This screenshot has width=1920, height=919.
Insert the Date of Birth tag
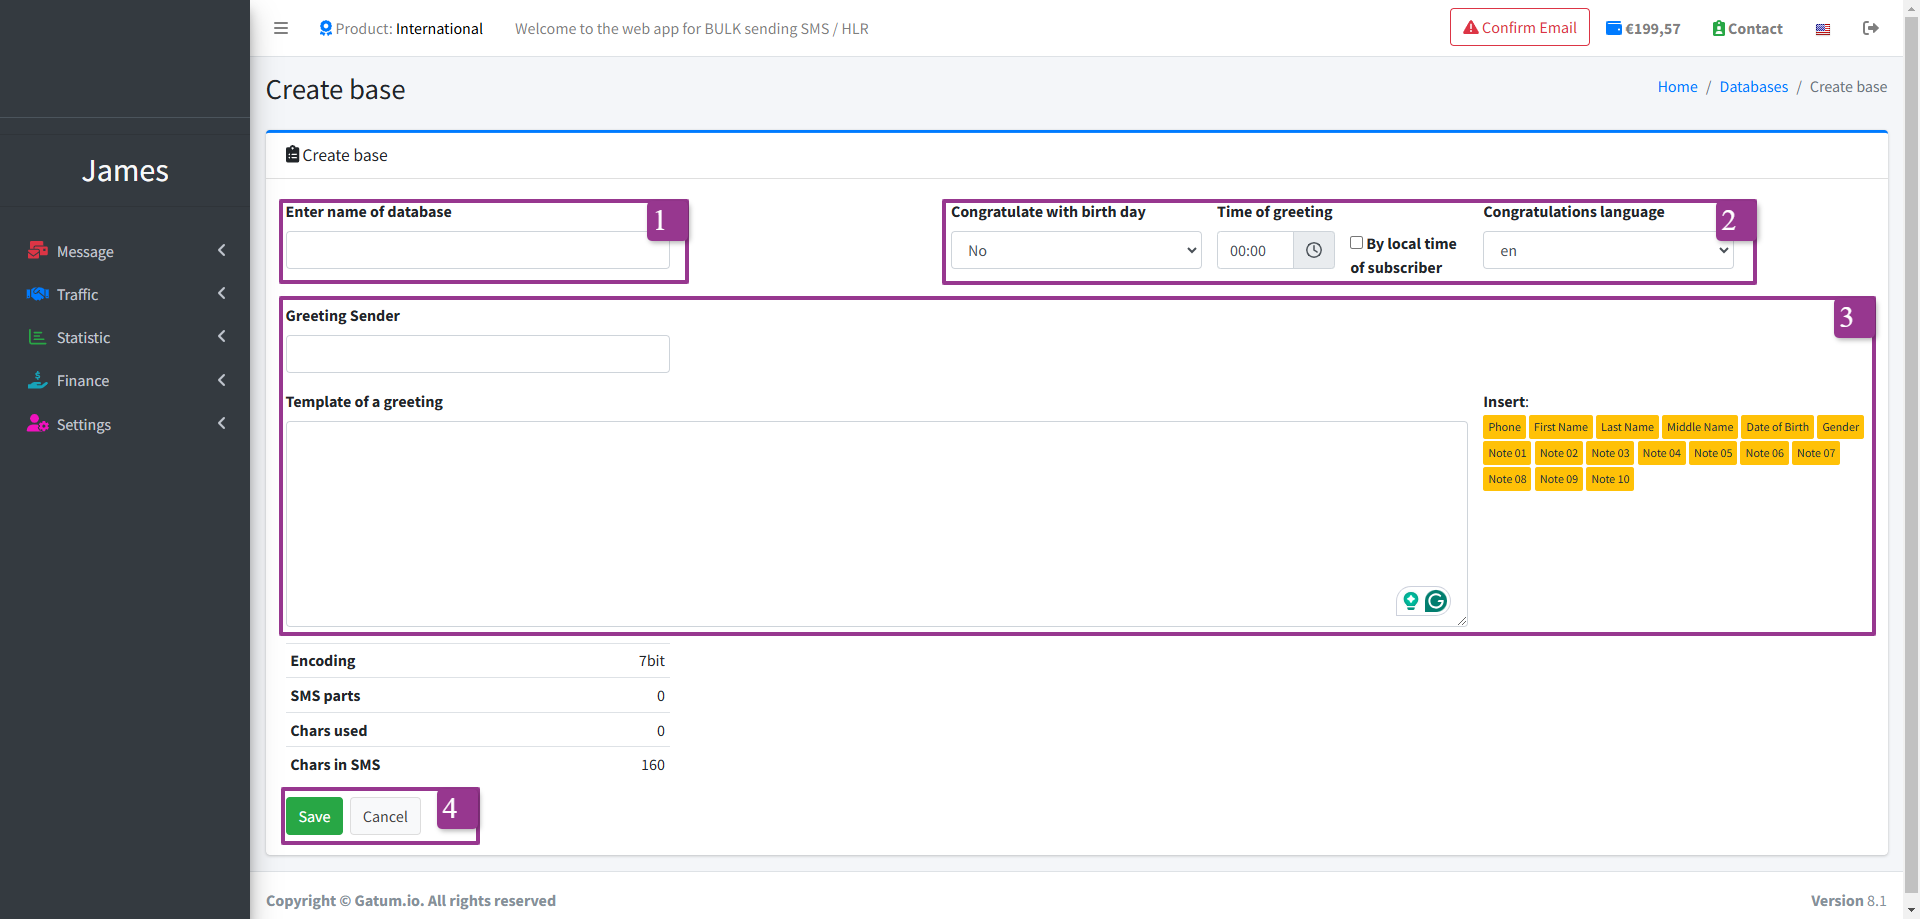1777,427
